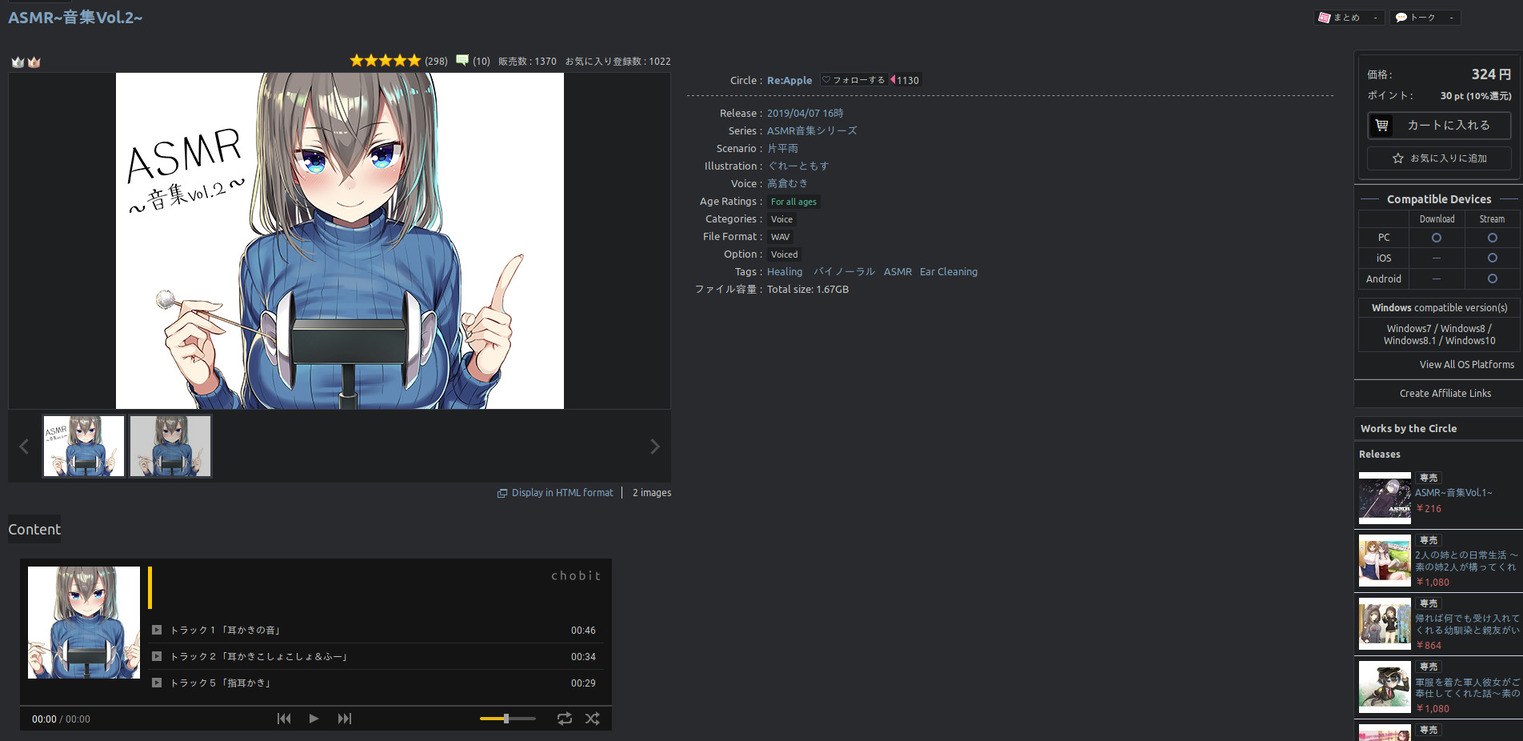Click the WAV file format tag
The width and height of the screenshot is (1523, 741).
point(780,237)
